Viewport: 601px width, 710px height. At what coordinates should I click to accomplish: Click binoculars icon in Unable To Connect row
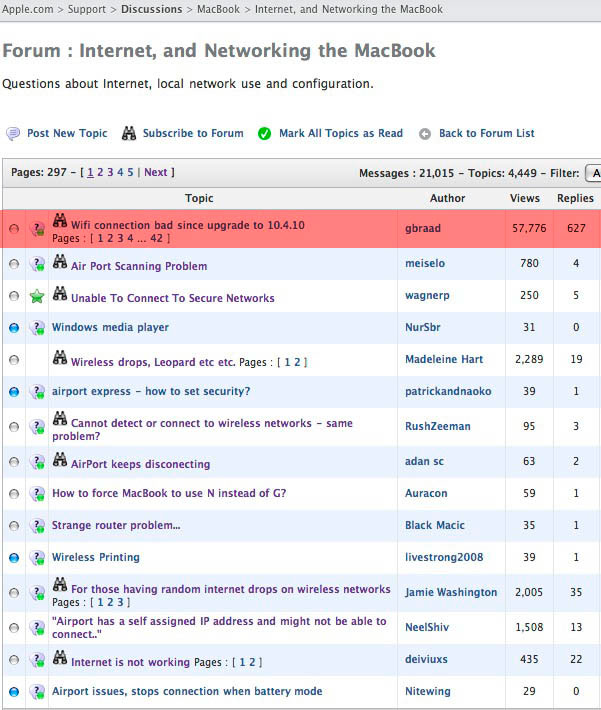[x=60, y=293]
